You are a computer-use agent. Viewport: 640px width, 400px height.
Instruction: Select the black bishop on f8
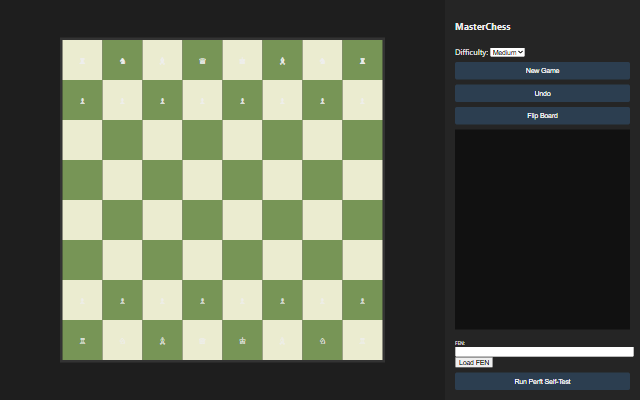(282, 60)
